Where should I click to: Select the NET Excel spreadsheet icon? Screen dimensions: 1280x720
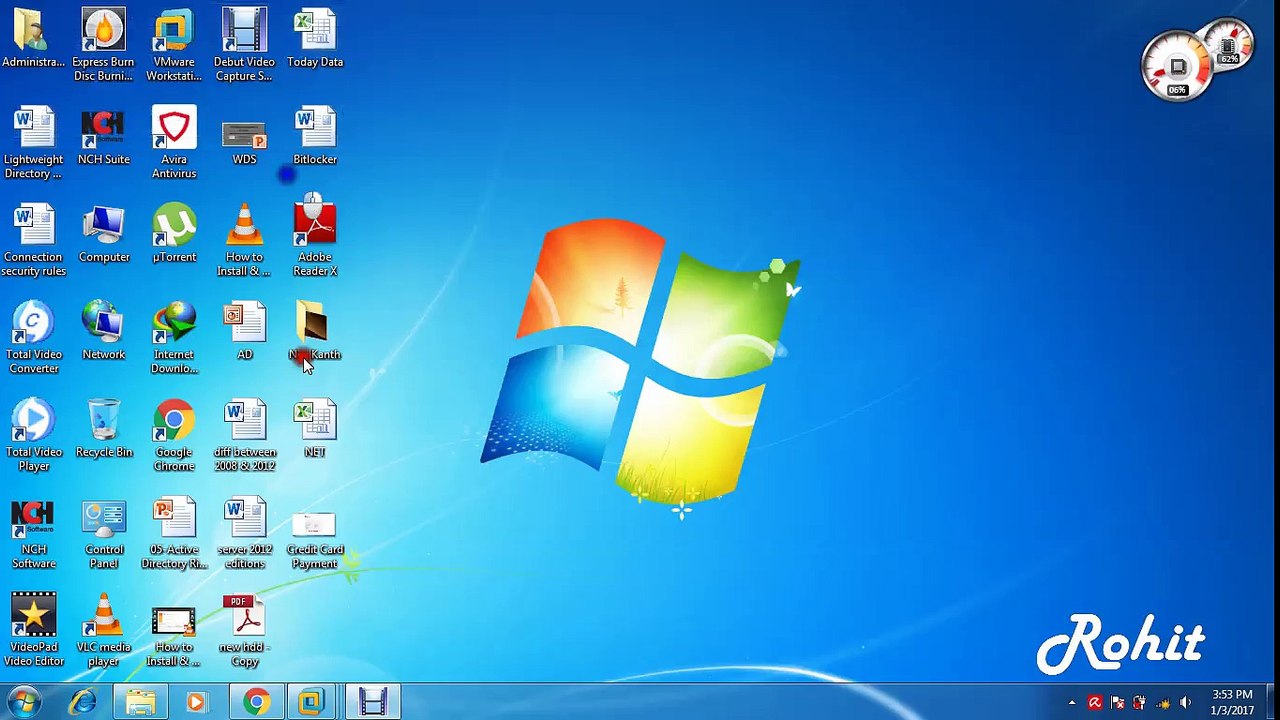[315, 429]
